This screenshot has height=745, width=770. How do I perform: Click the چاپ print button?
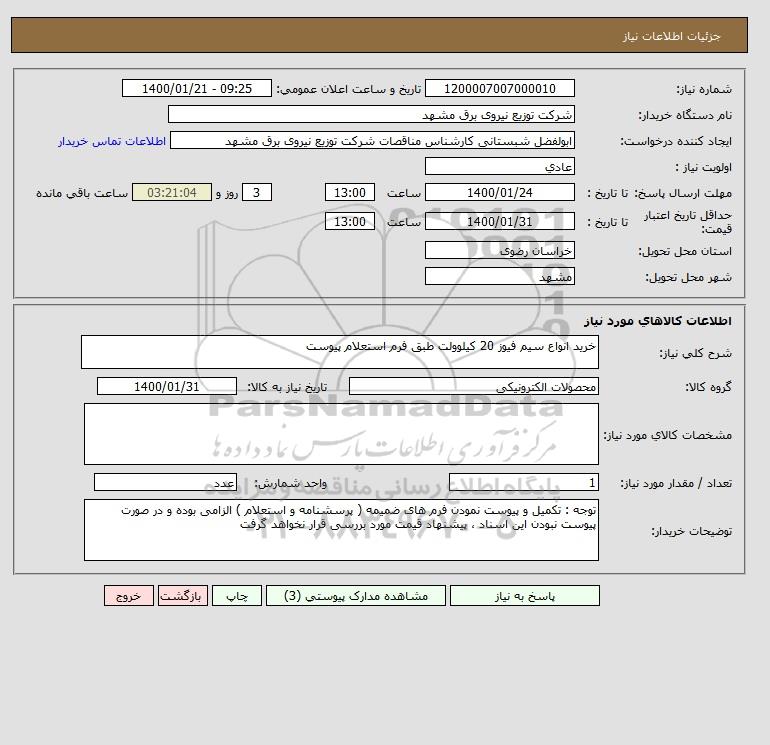coord(237,595)
